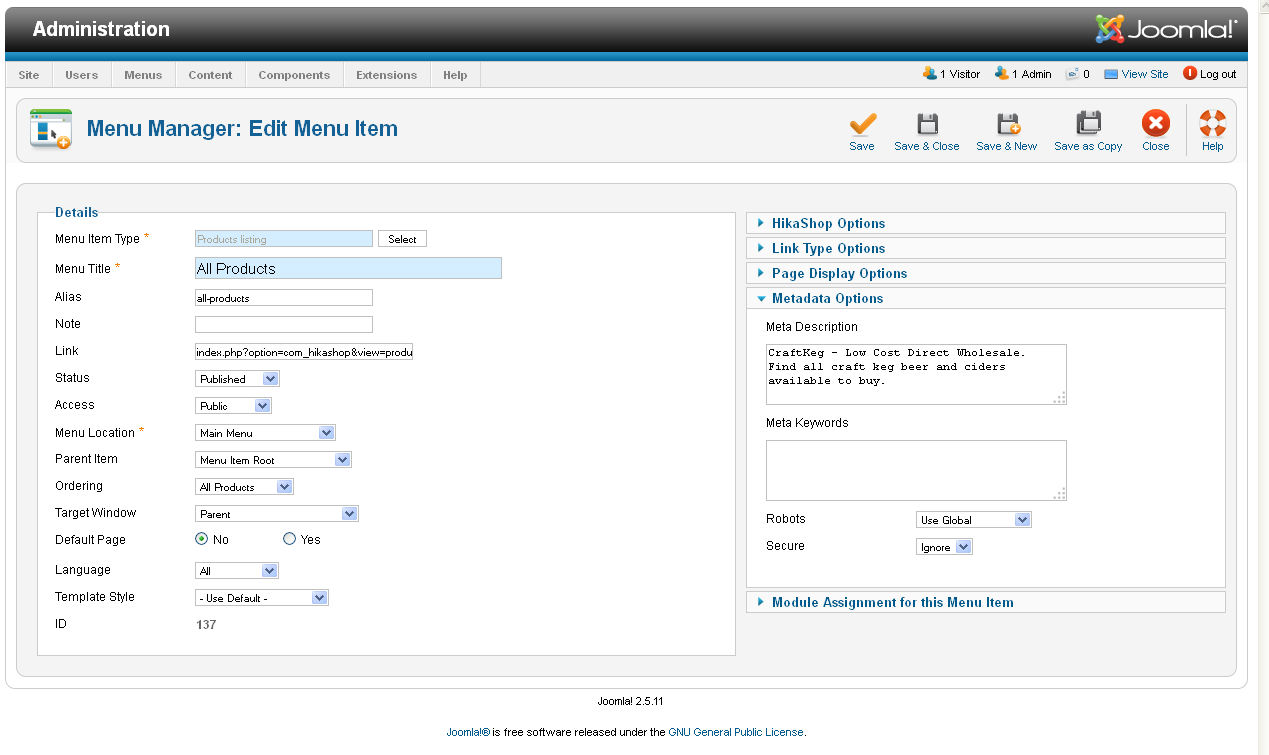Click the Log out red icon

pyautogui.click(x=1190, y=73)
